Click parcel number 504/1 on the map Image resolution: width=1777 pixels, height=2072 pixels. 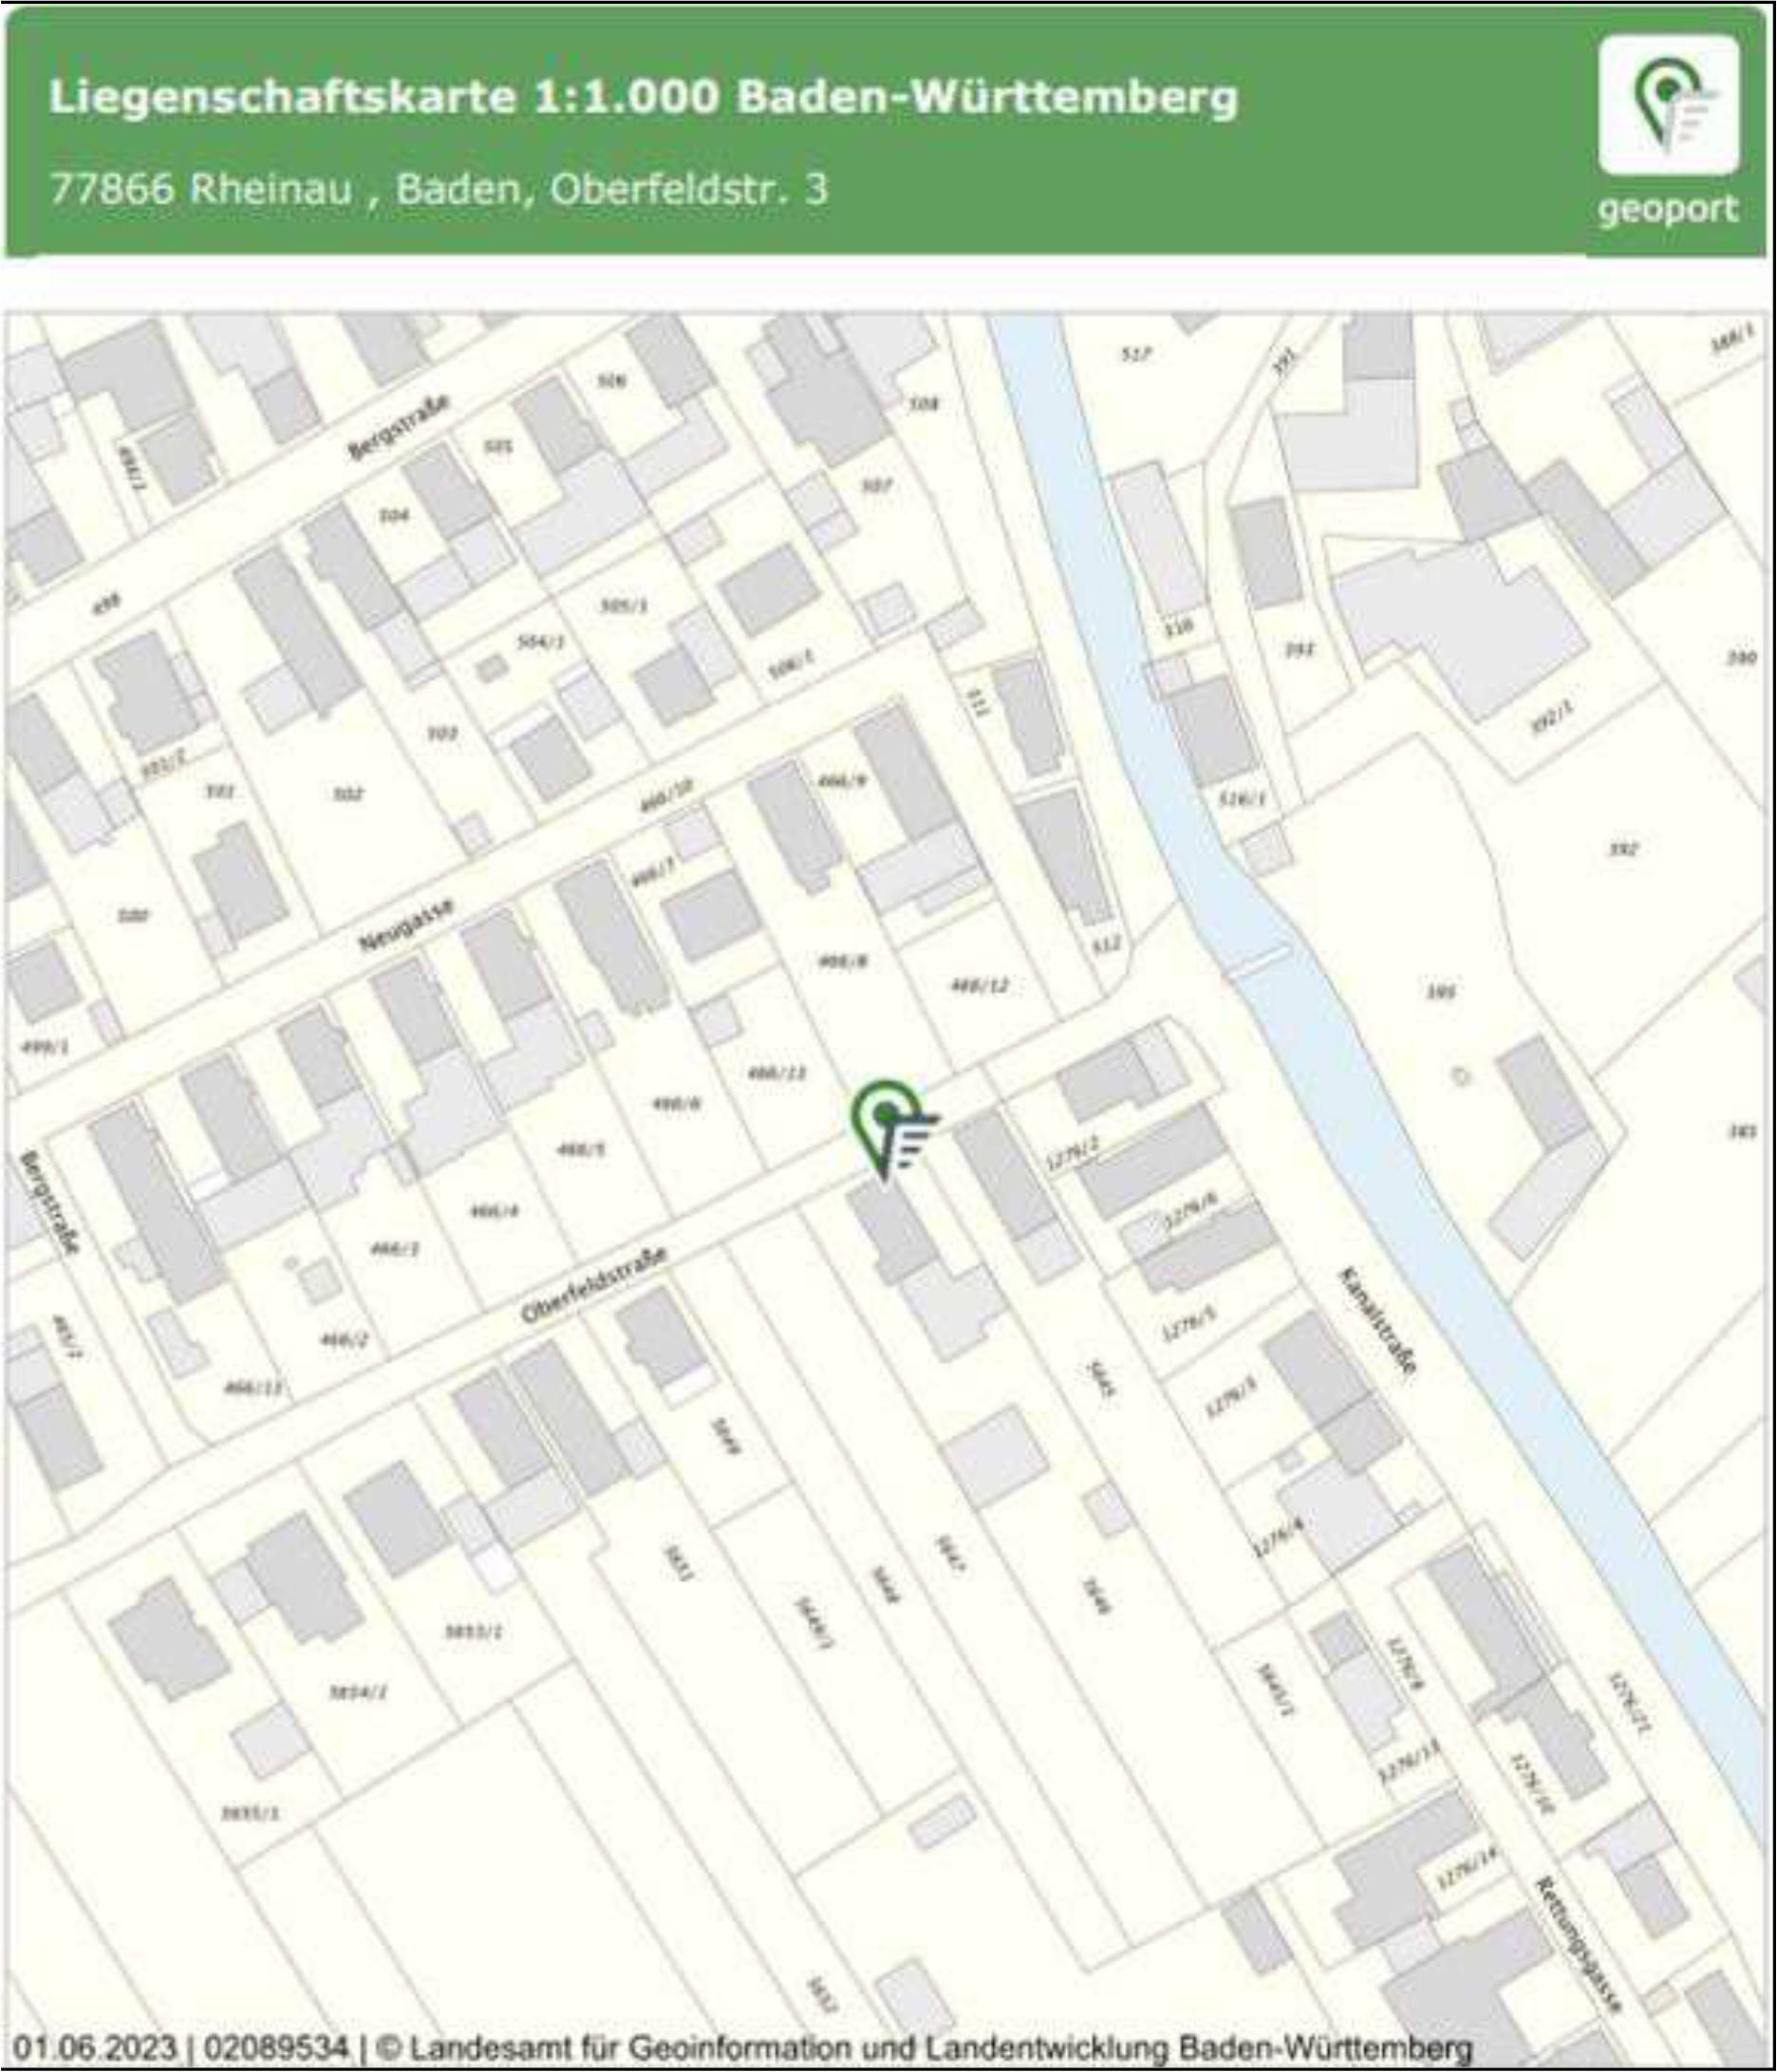tap(541, 642)
